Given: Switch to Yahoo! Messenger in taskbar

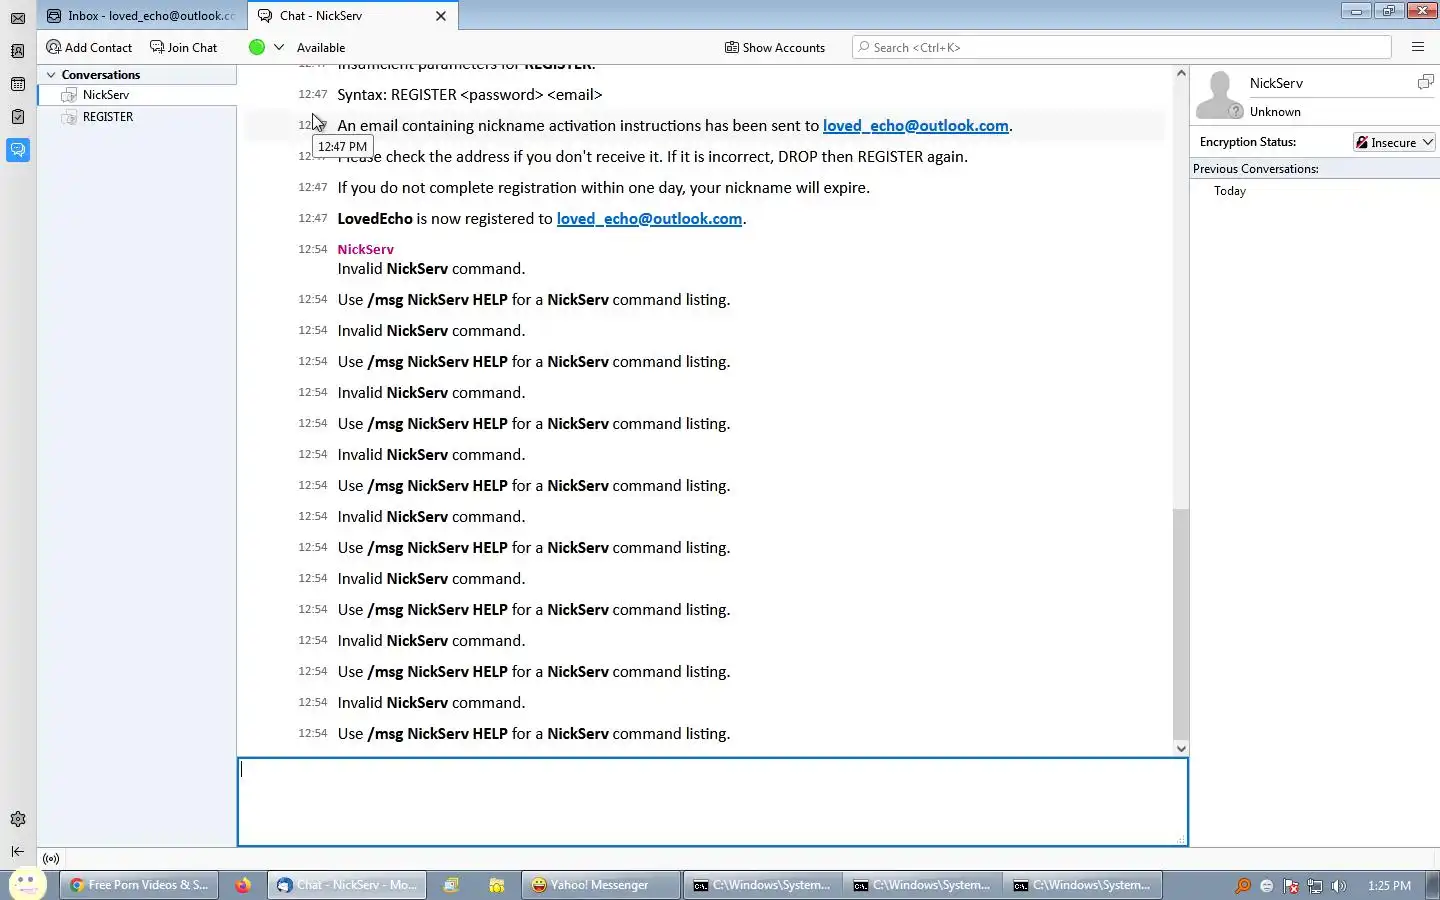Looking at the screenshot, I should 599,885.
